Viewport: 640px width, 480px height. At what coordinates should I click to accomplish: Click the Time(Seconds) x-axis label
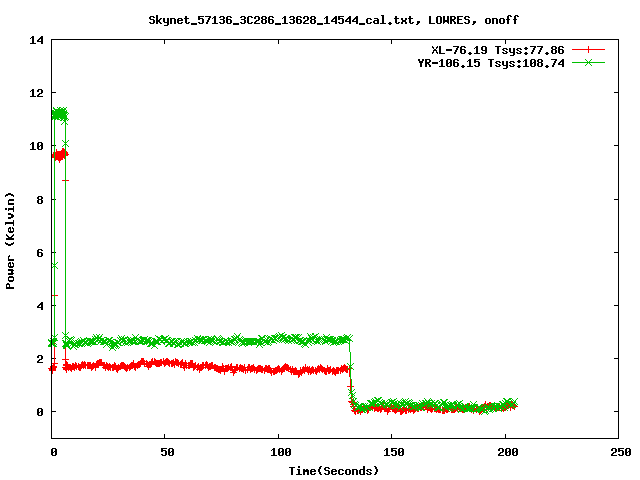[x=333, y=471]
